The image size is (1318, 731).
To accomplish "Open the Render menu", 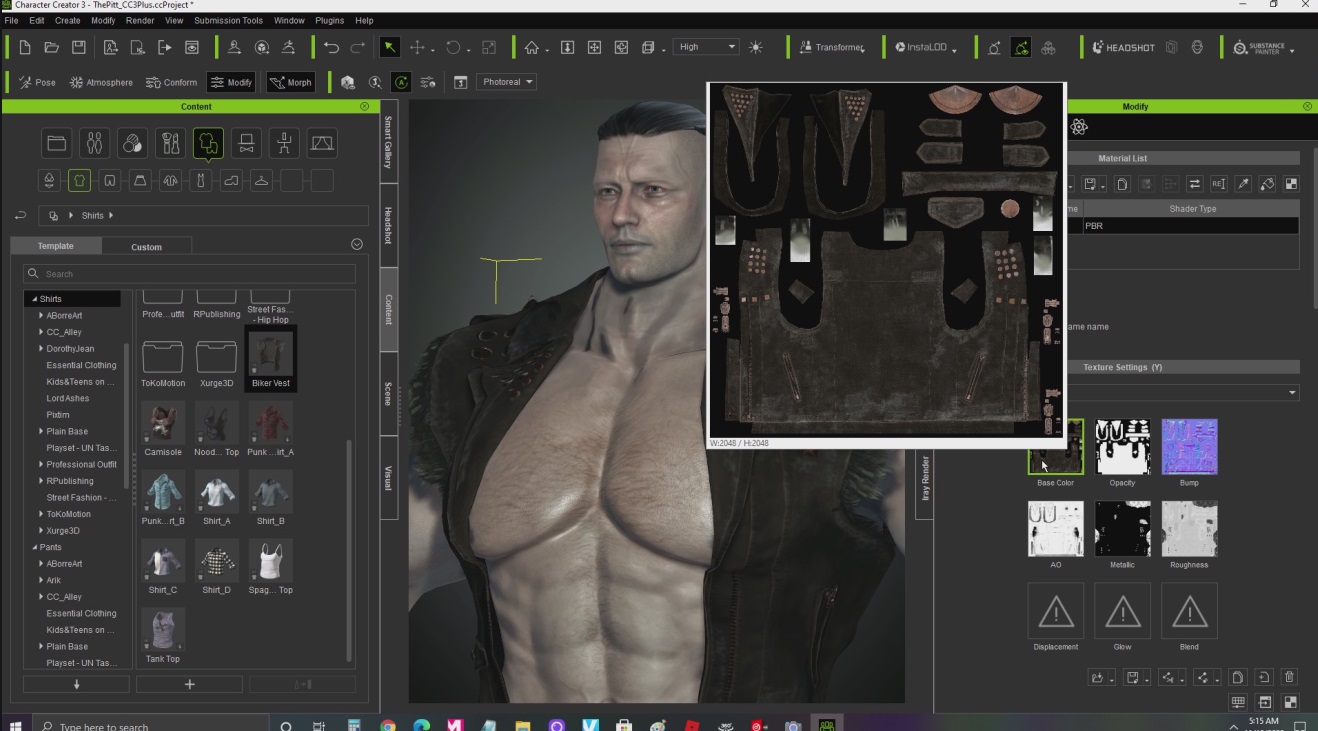I will (x=140, y=20).
